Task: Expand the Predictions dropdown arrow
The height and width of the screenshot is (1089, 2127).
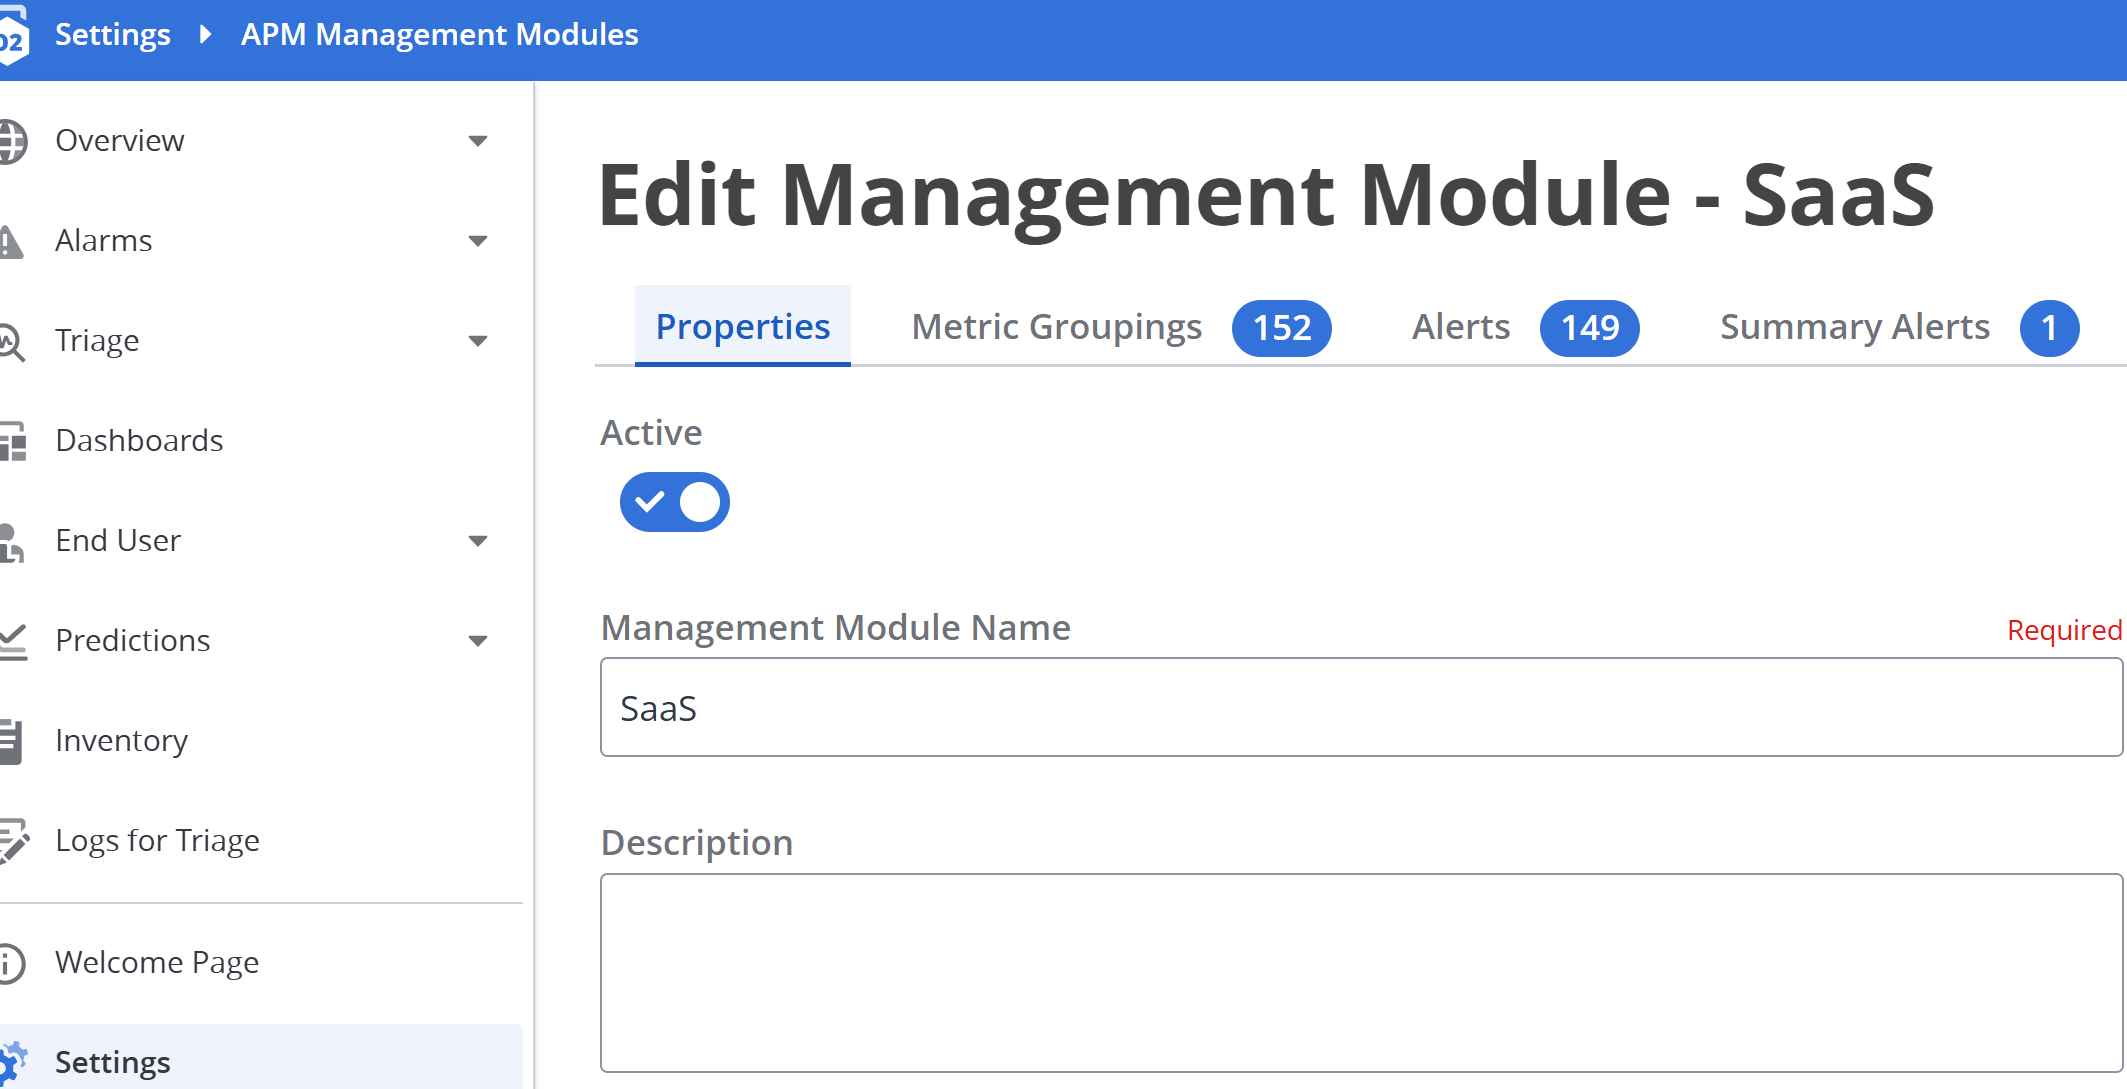Action: click(x=478, y=641)
